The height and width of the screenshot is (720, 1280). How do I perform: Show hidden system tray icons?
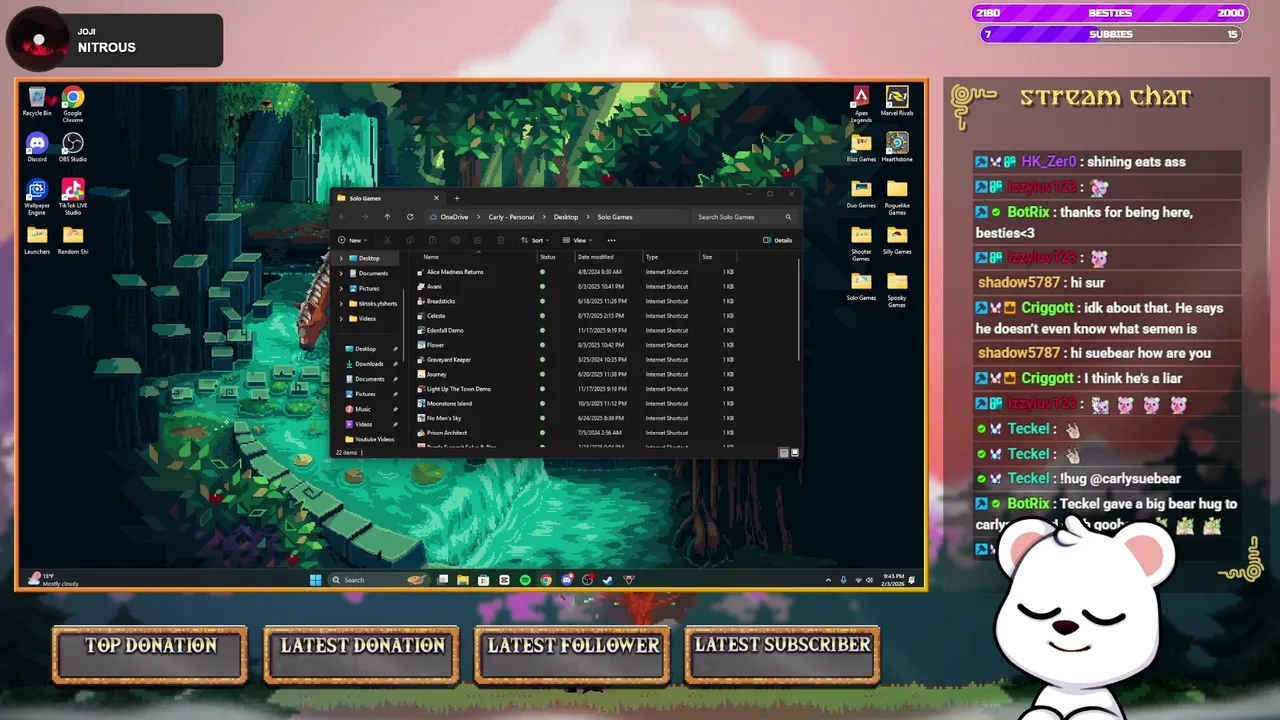tap(828, 580)
